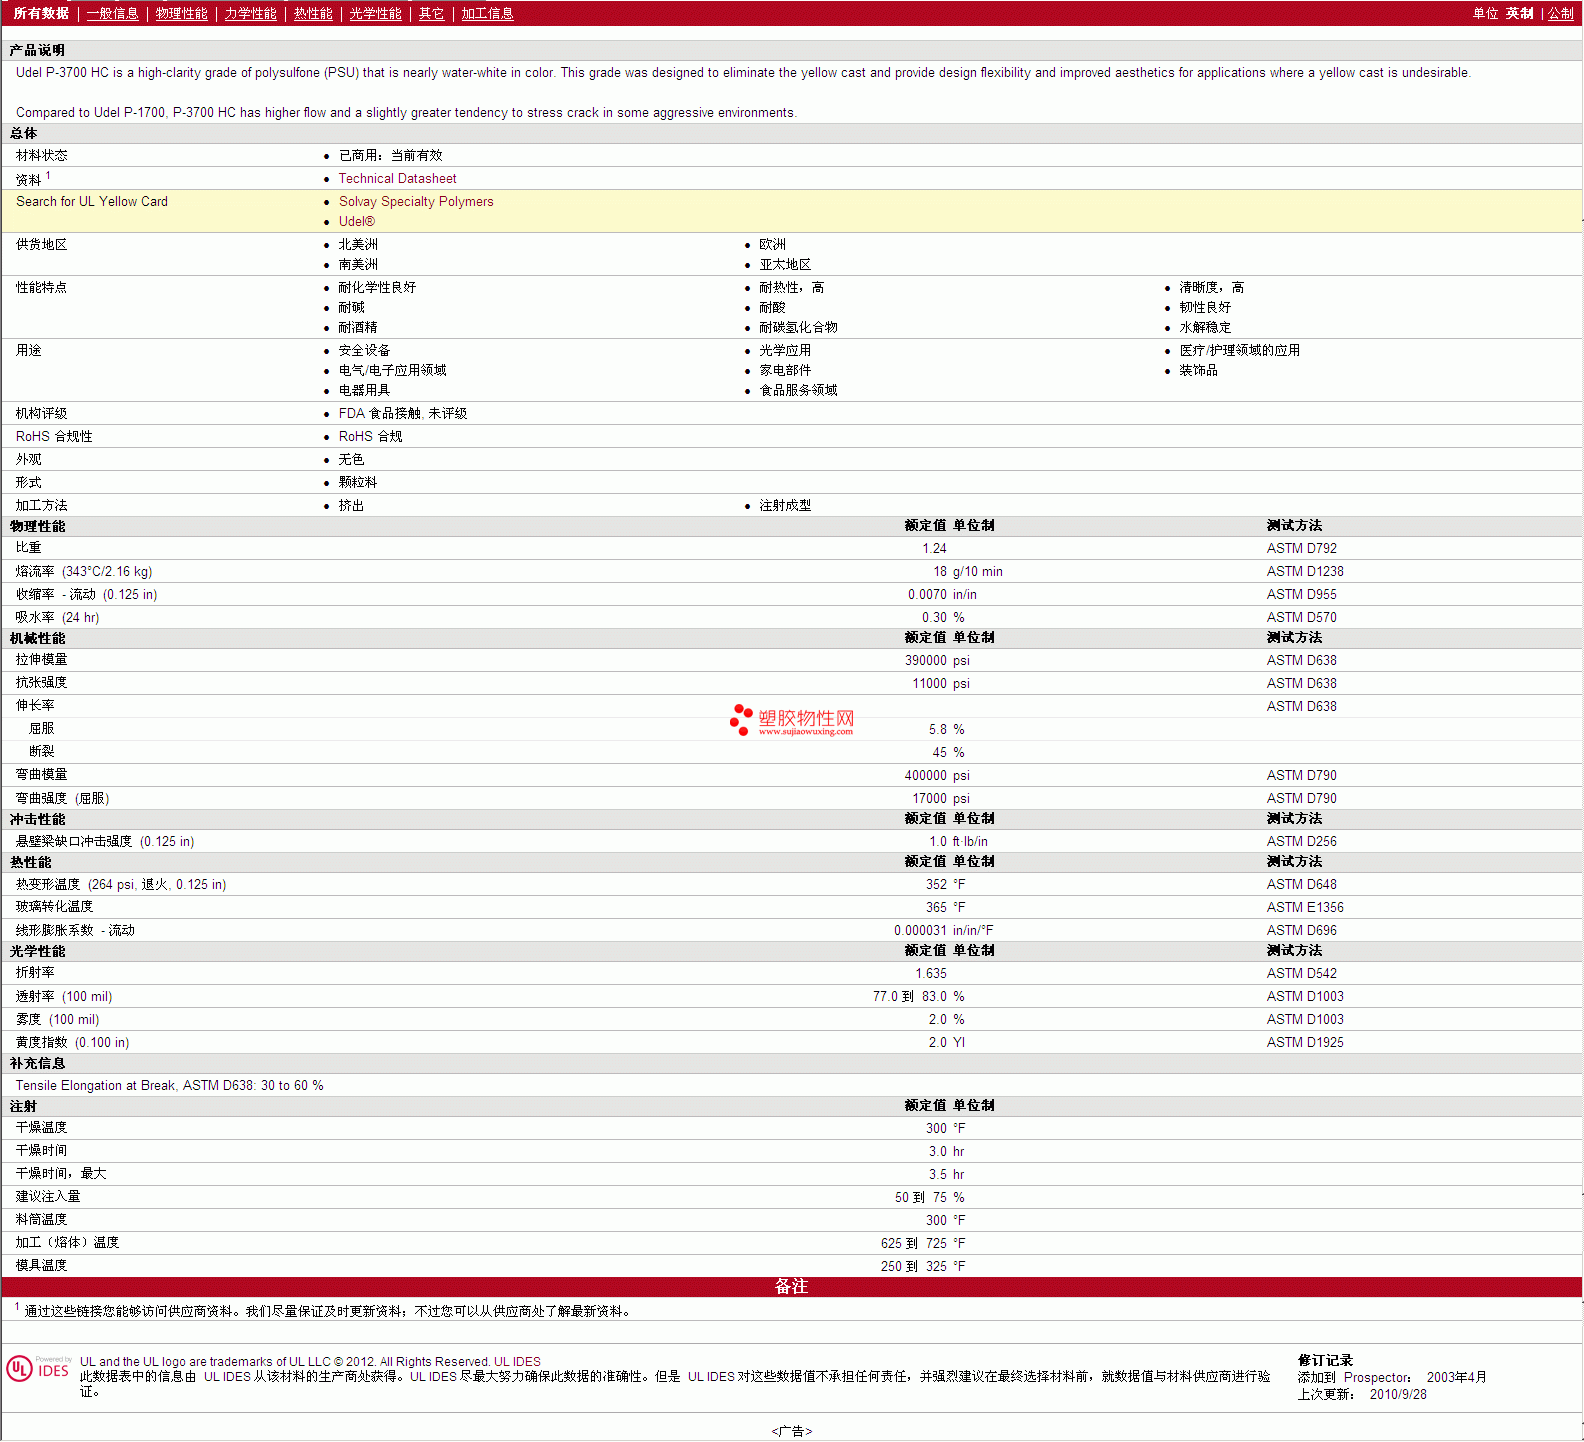1584x1442 pixels.
Task: Click the 备注 section header
Action: coord(791,1286)
